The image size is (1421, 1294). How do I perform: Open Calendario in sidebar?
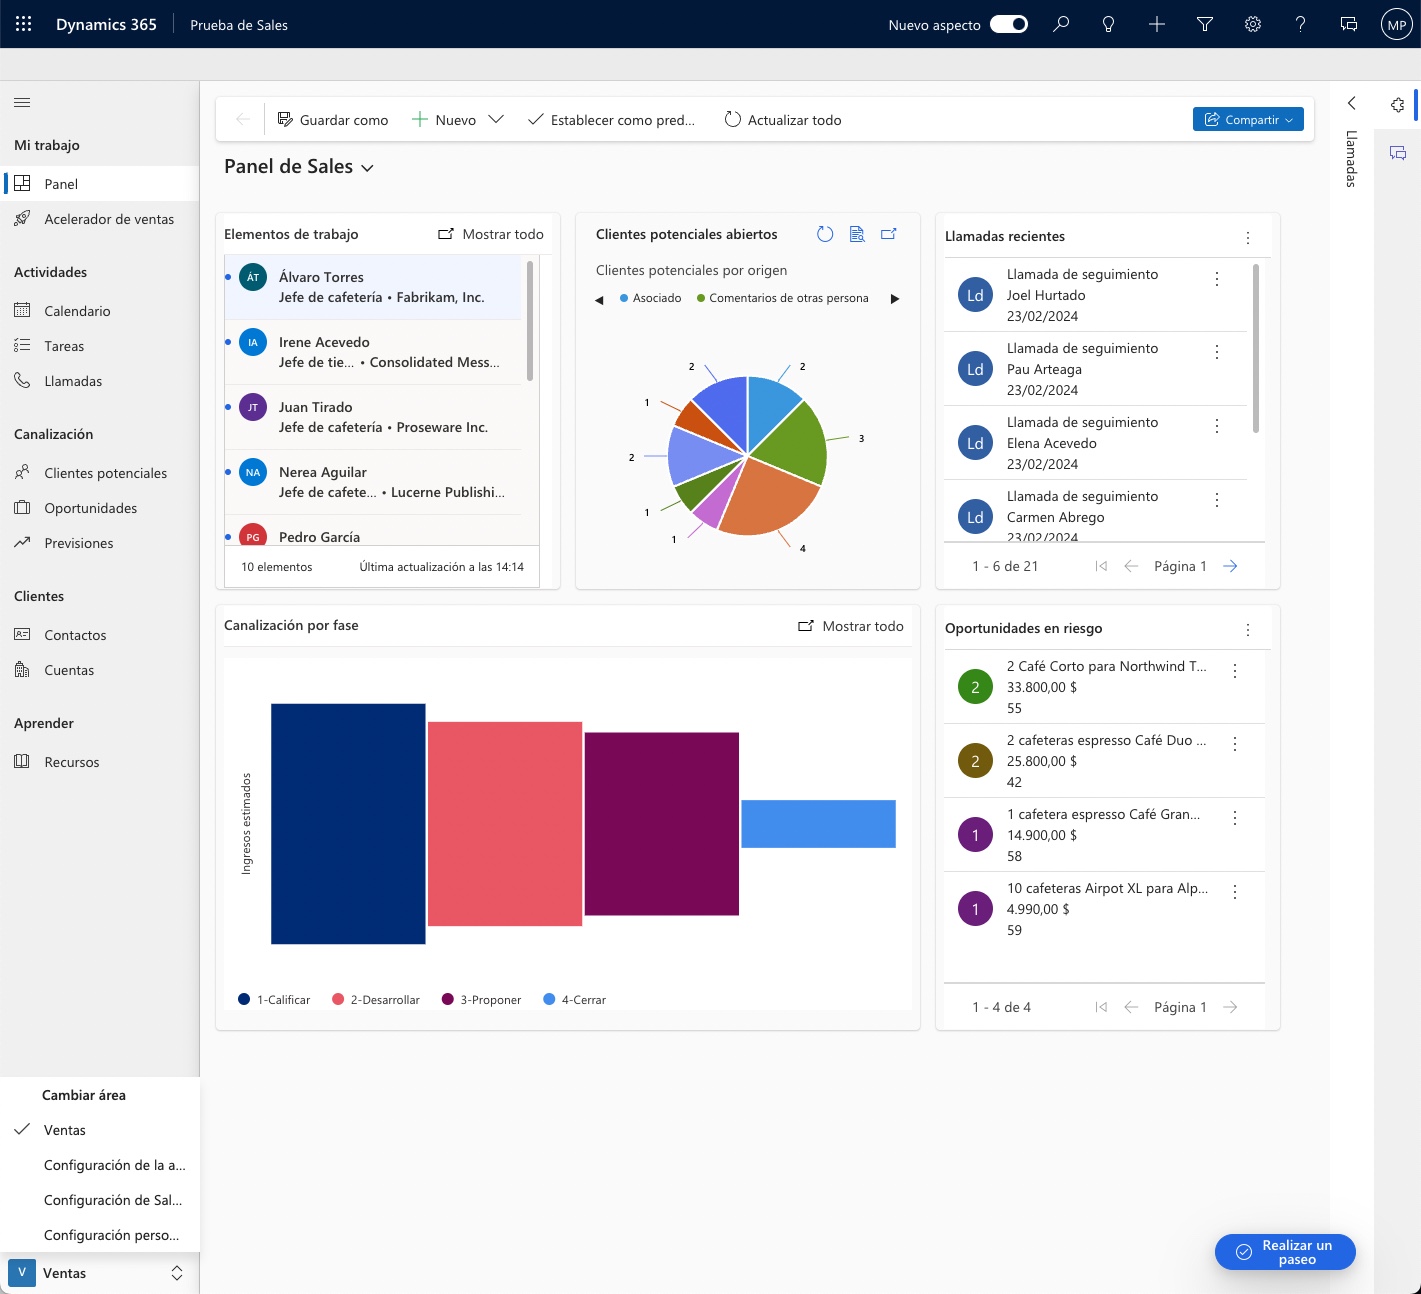point(100,311)
